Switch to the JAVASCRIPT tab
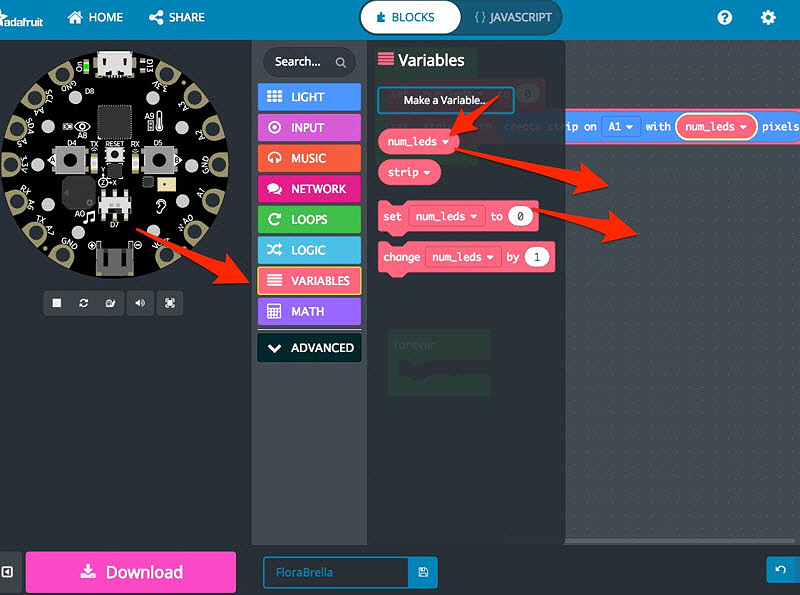 tap(511, 17)
